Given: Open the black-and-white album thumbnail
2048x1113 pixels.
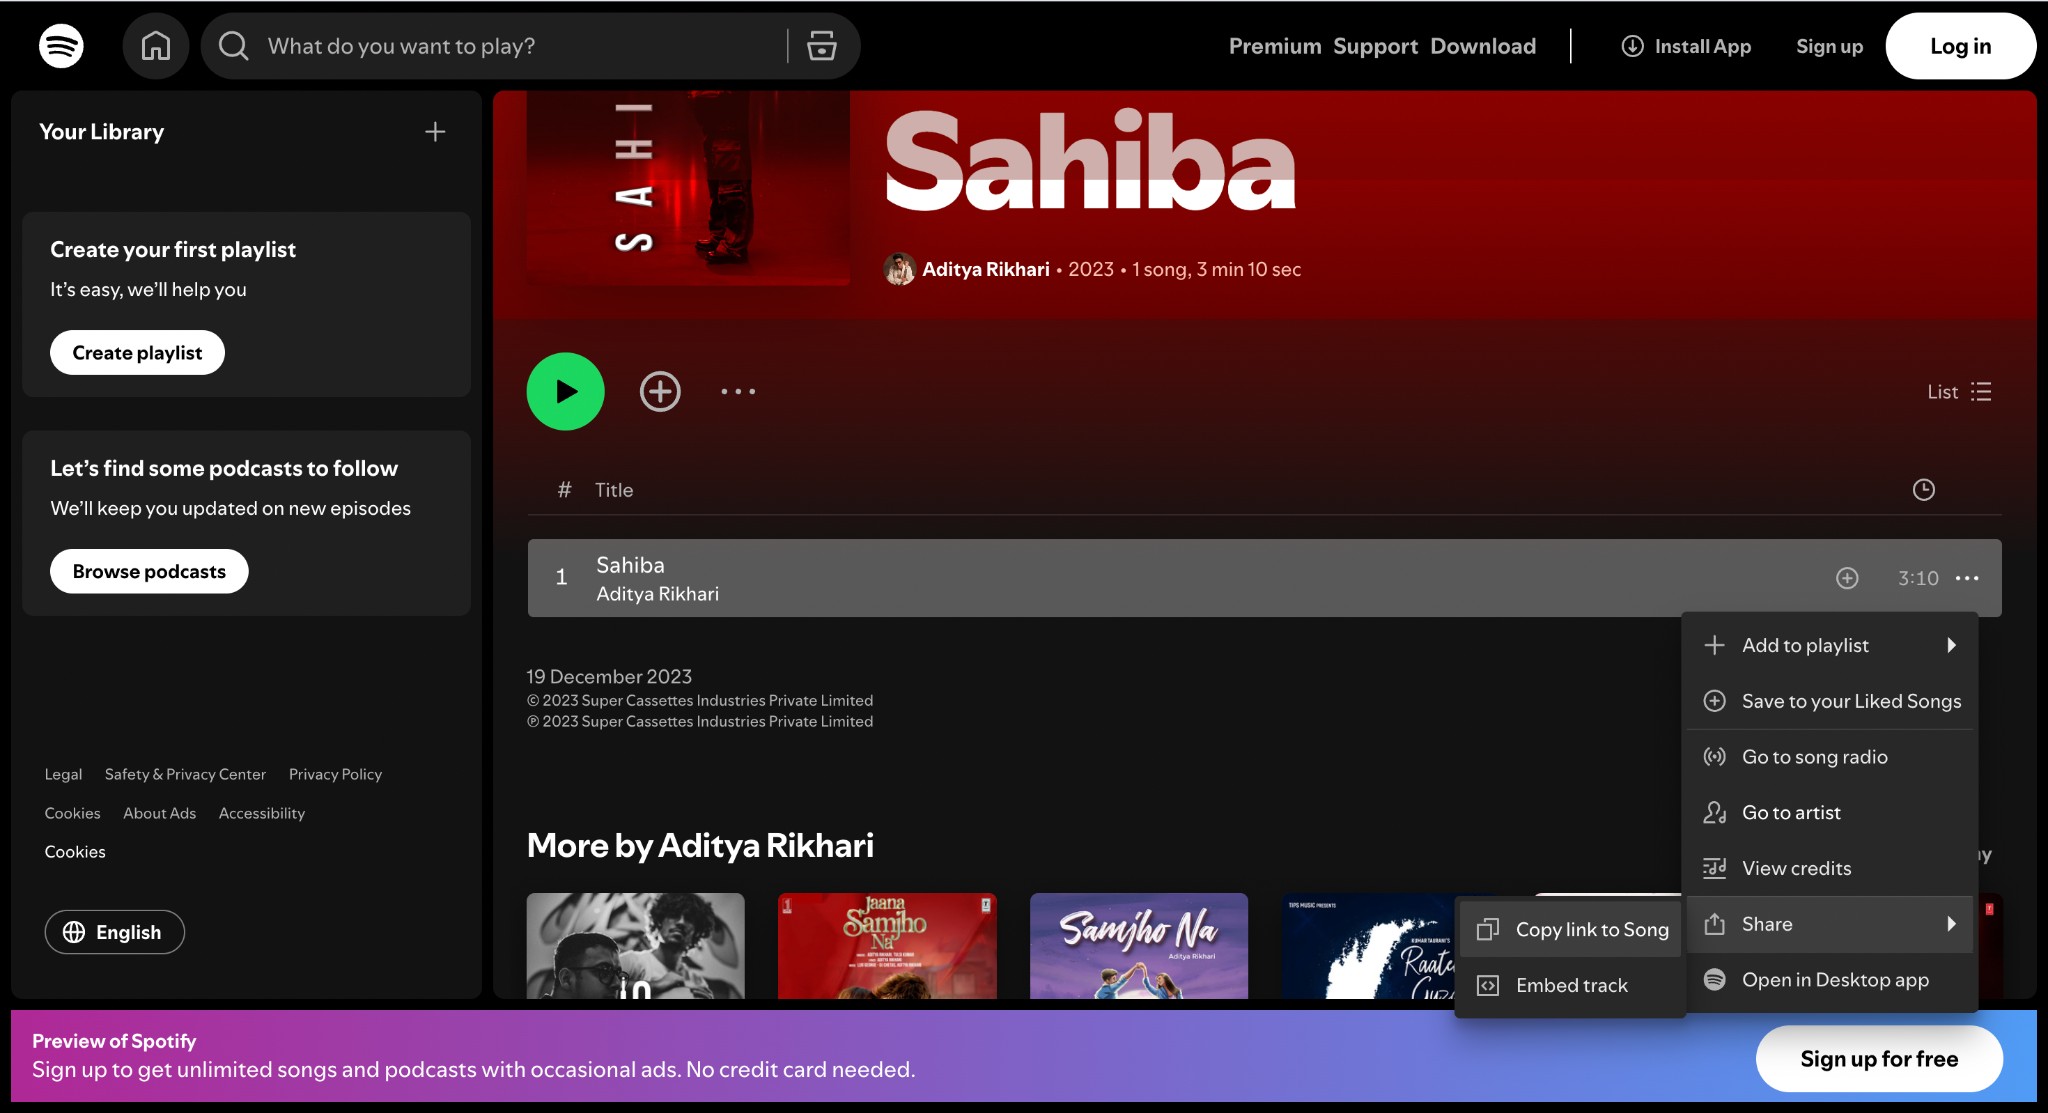Looking at the screenshot, I should [636, 946].
